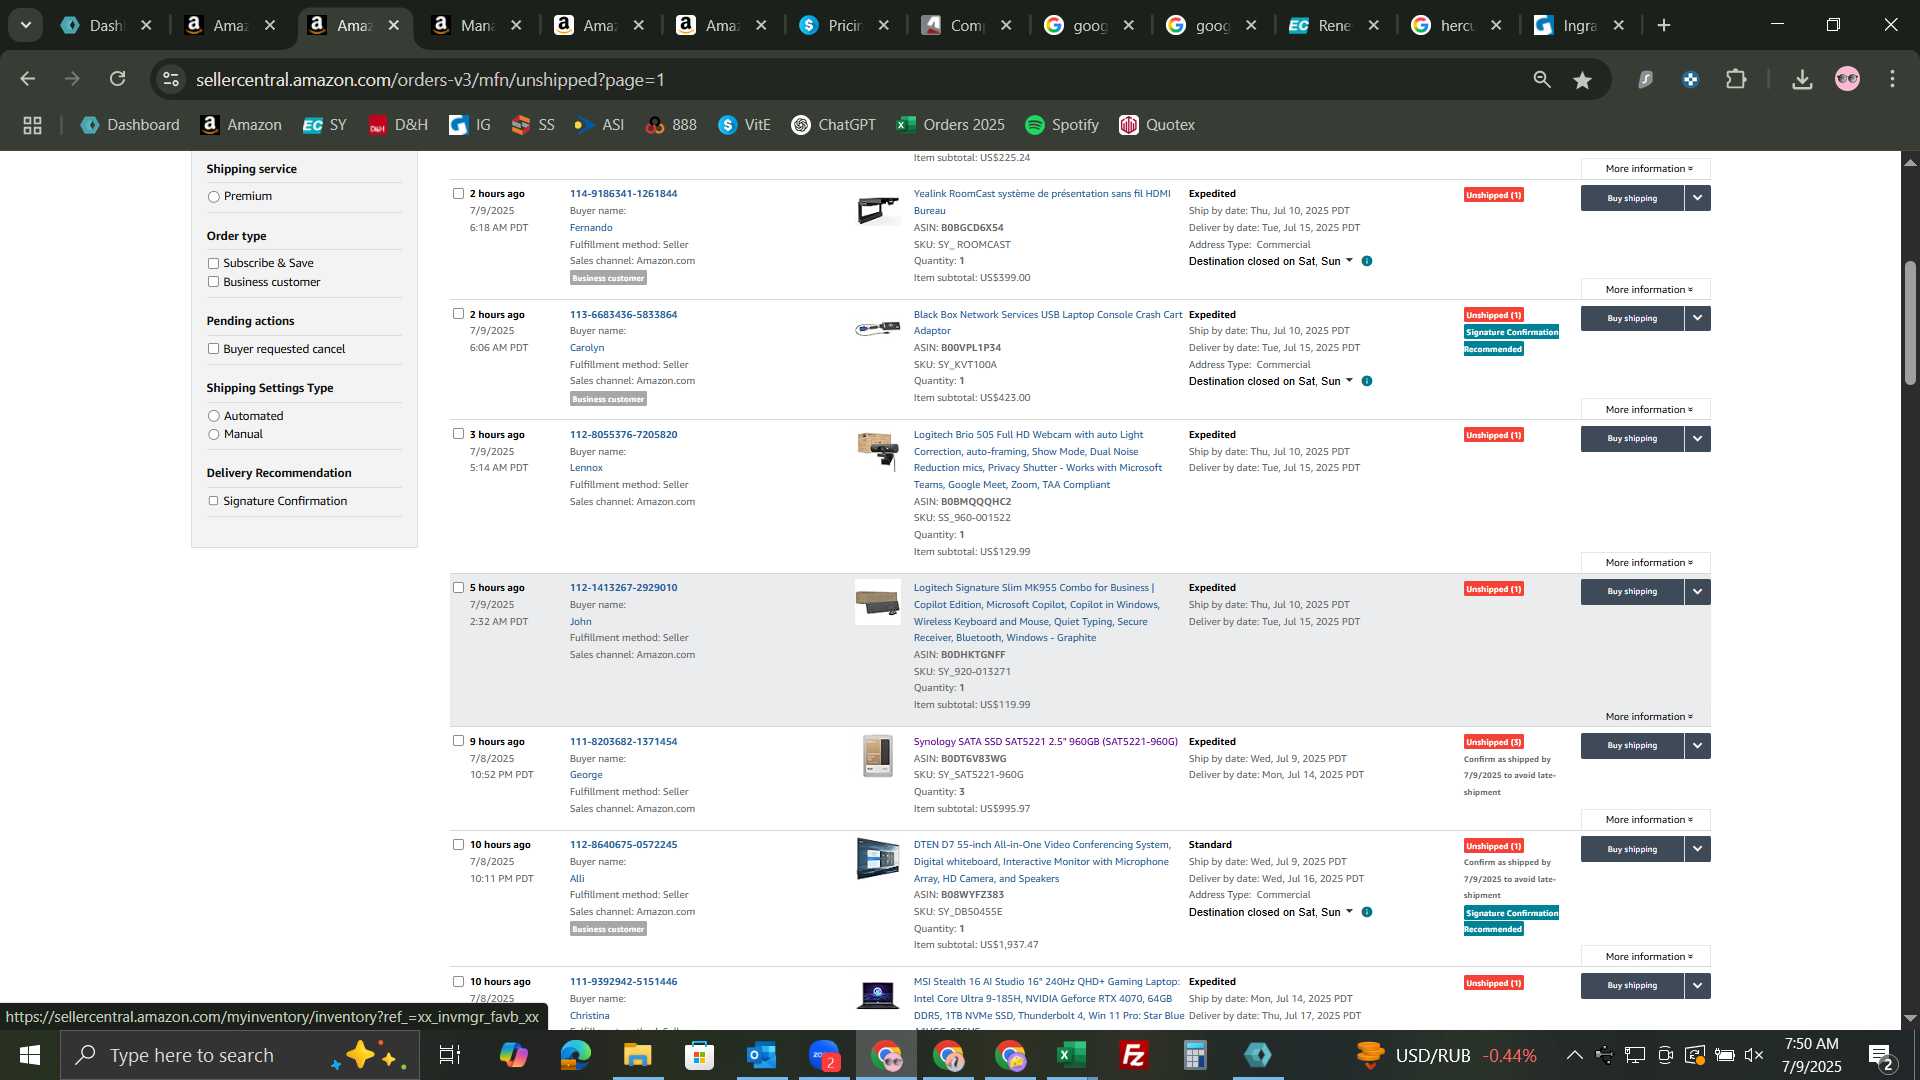Open Synology SATA SSD product link
Image resolution: width=1920 pixels, height=1080 pixels.
pyautogui.click(x=1045, y=742)
